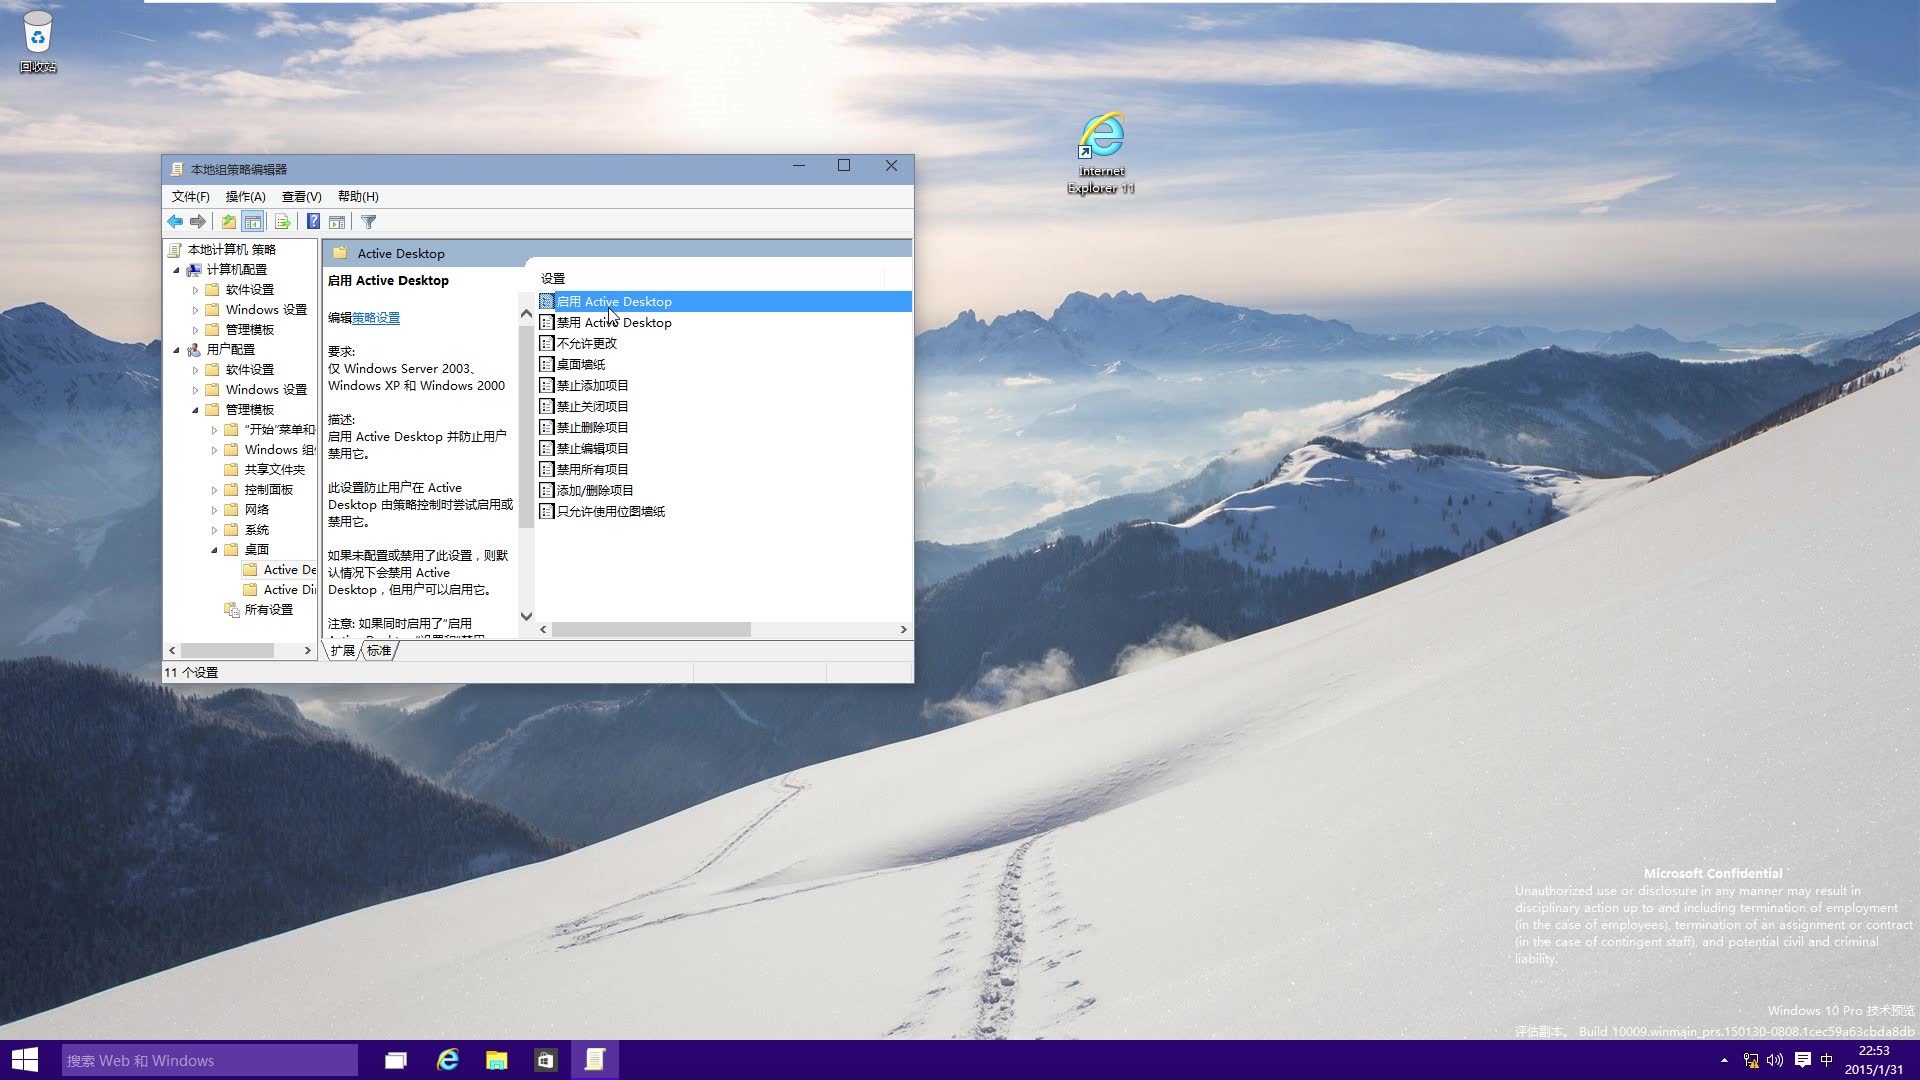Click the Forward navigation arrow in toolbar

[x=198, y=222]
